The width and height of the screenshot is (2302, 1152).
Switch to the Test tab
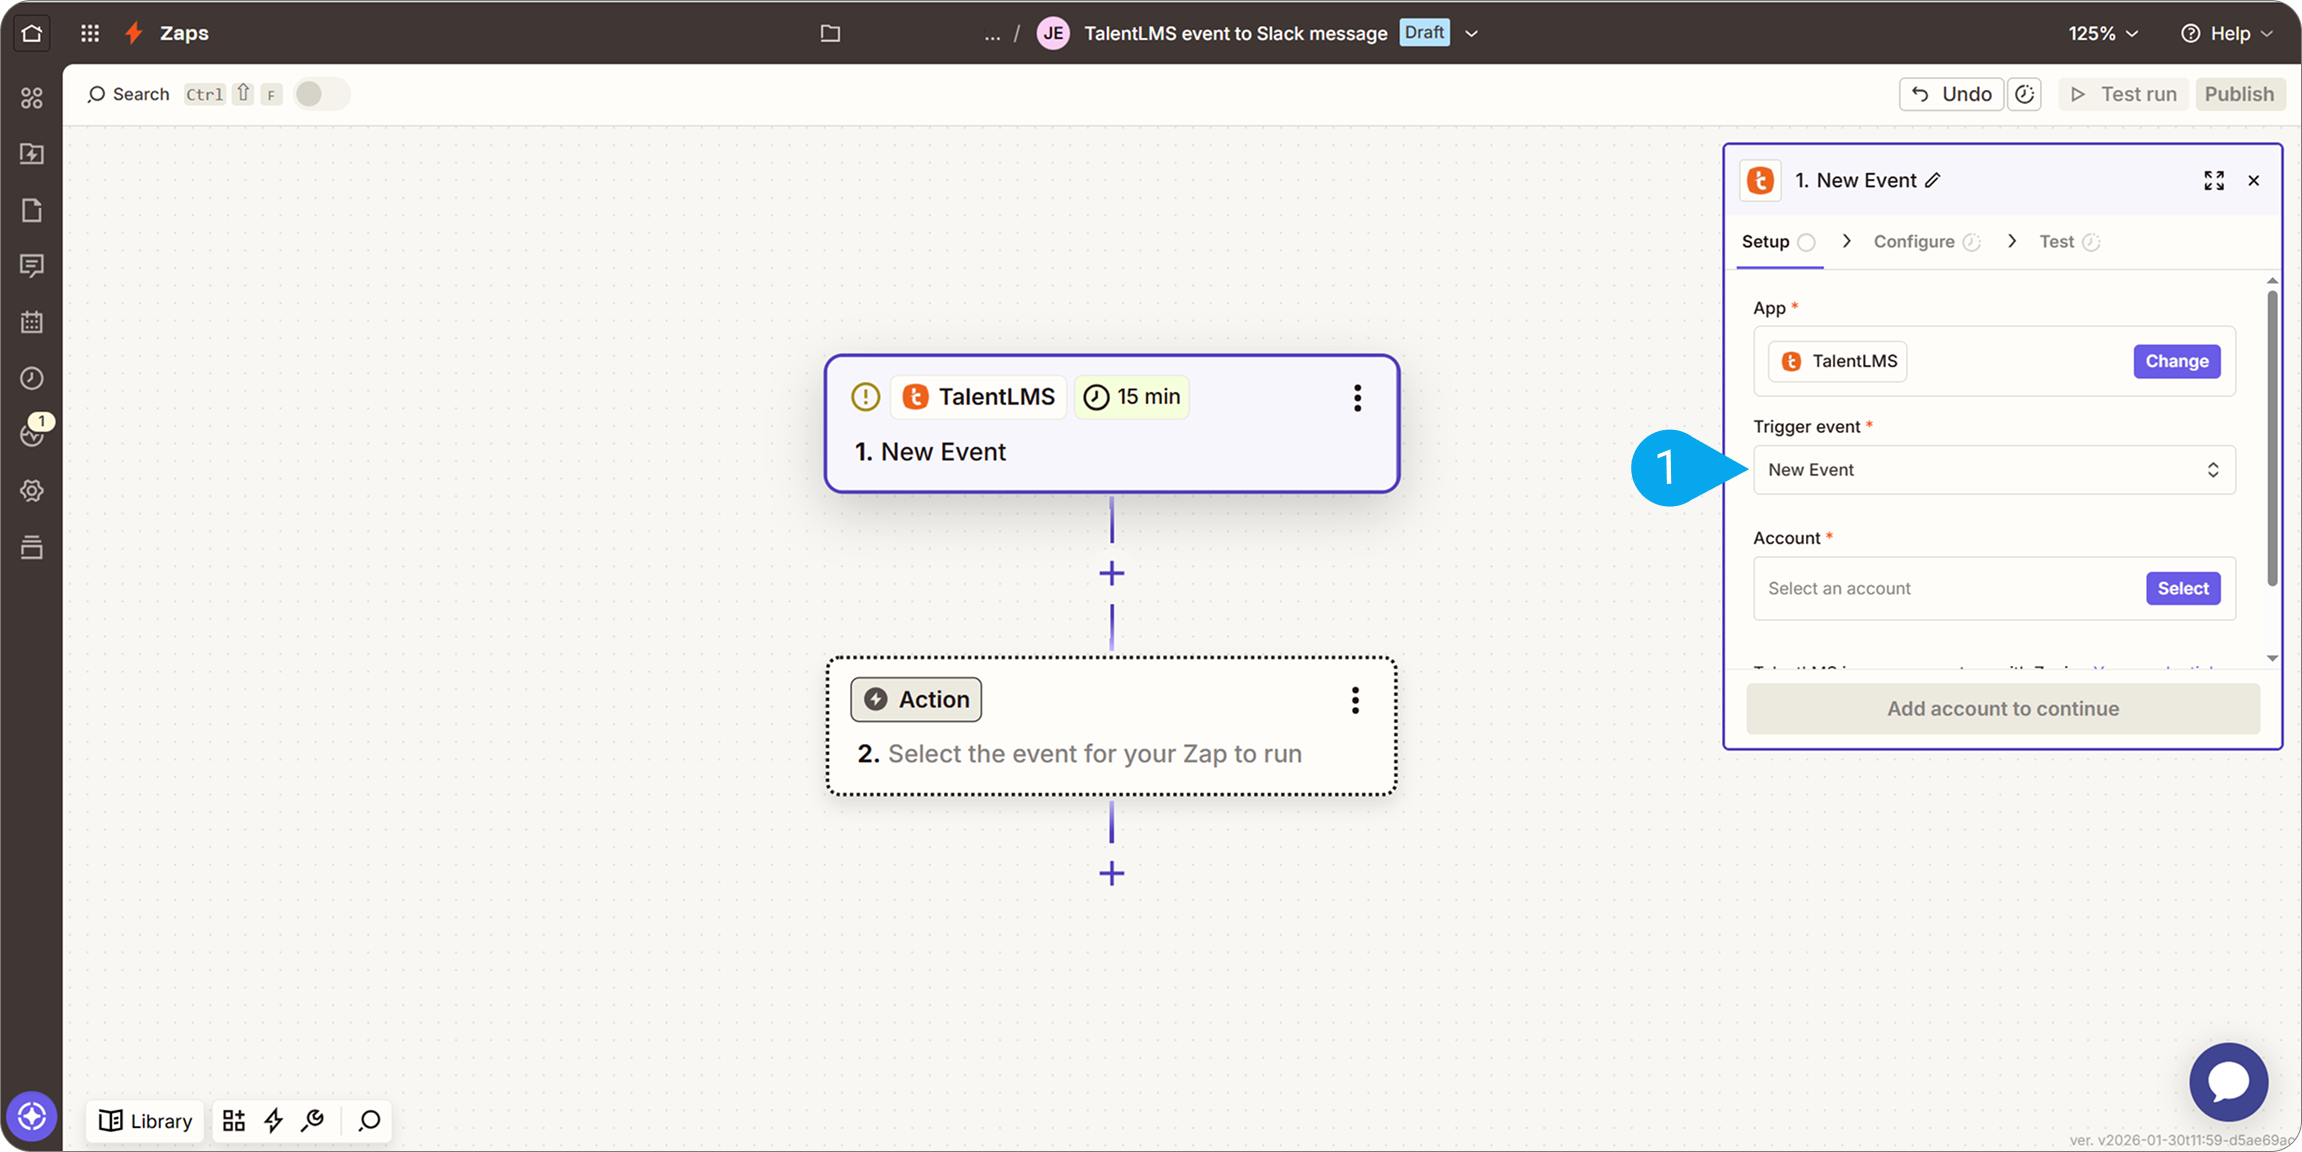click(2056, 241)
